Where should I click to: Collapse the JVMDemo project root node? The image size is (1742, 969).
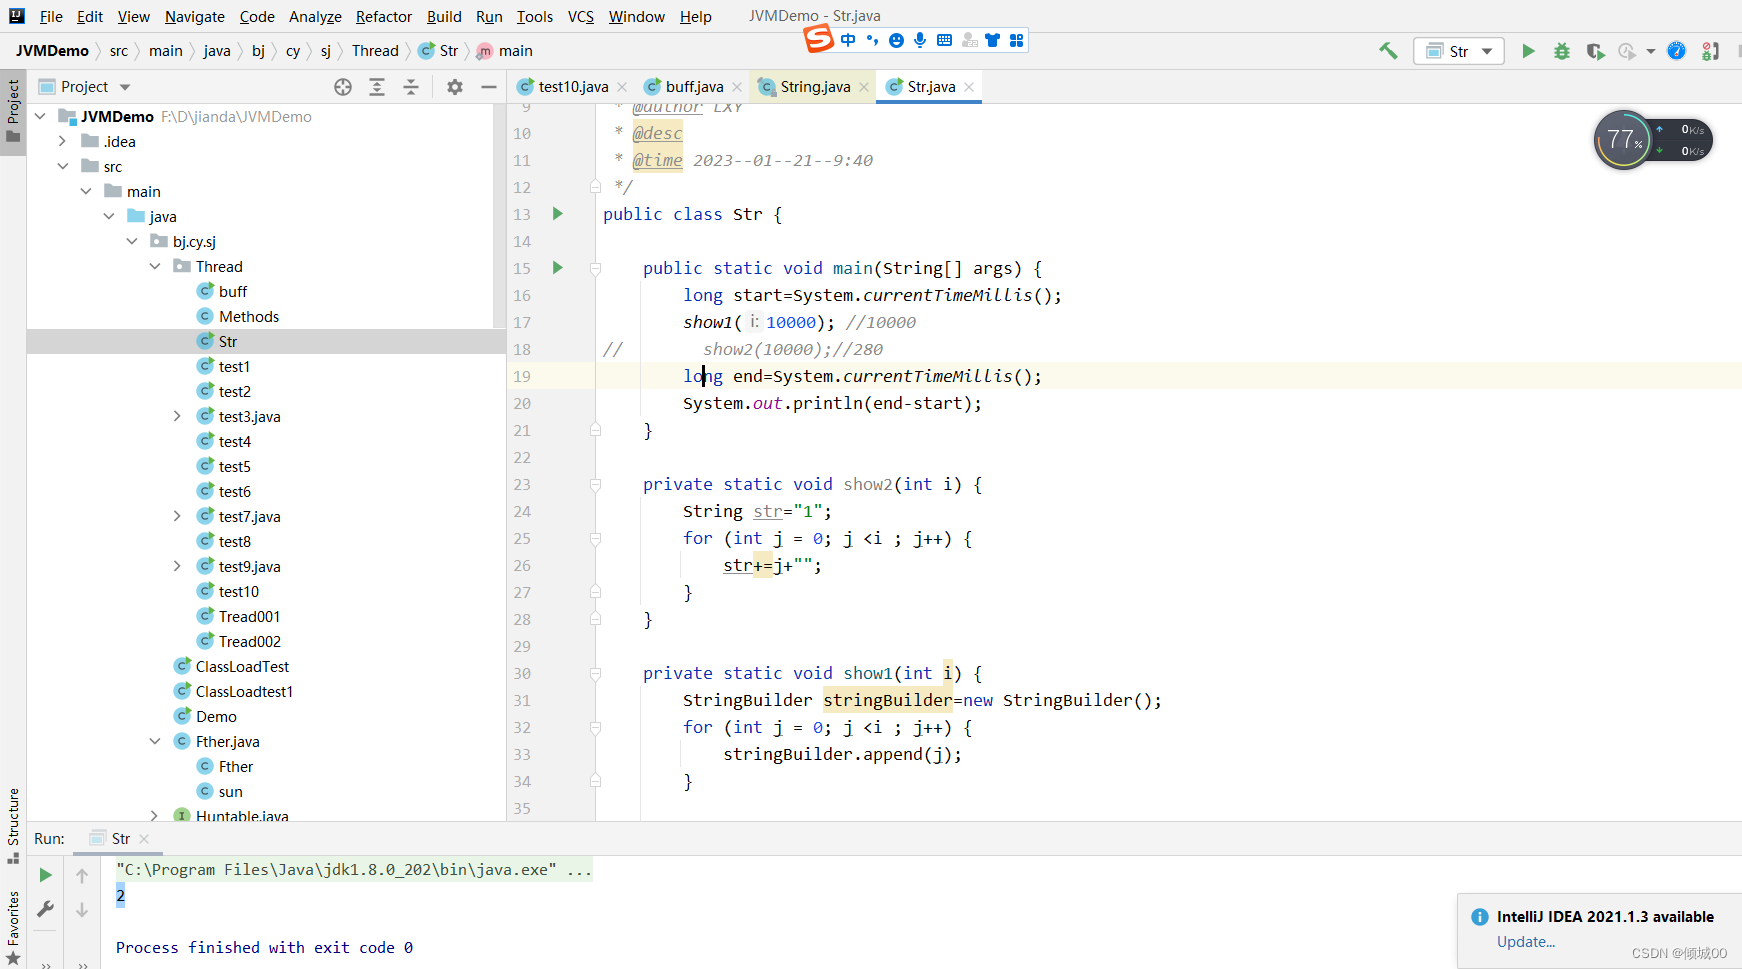coord(40,117)
